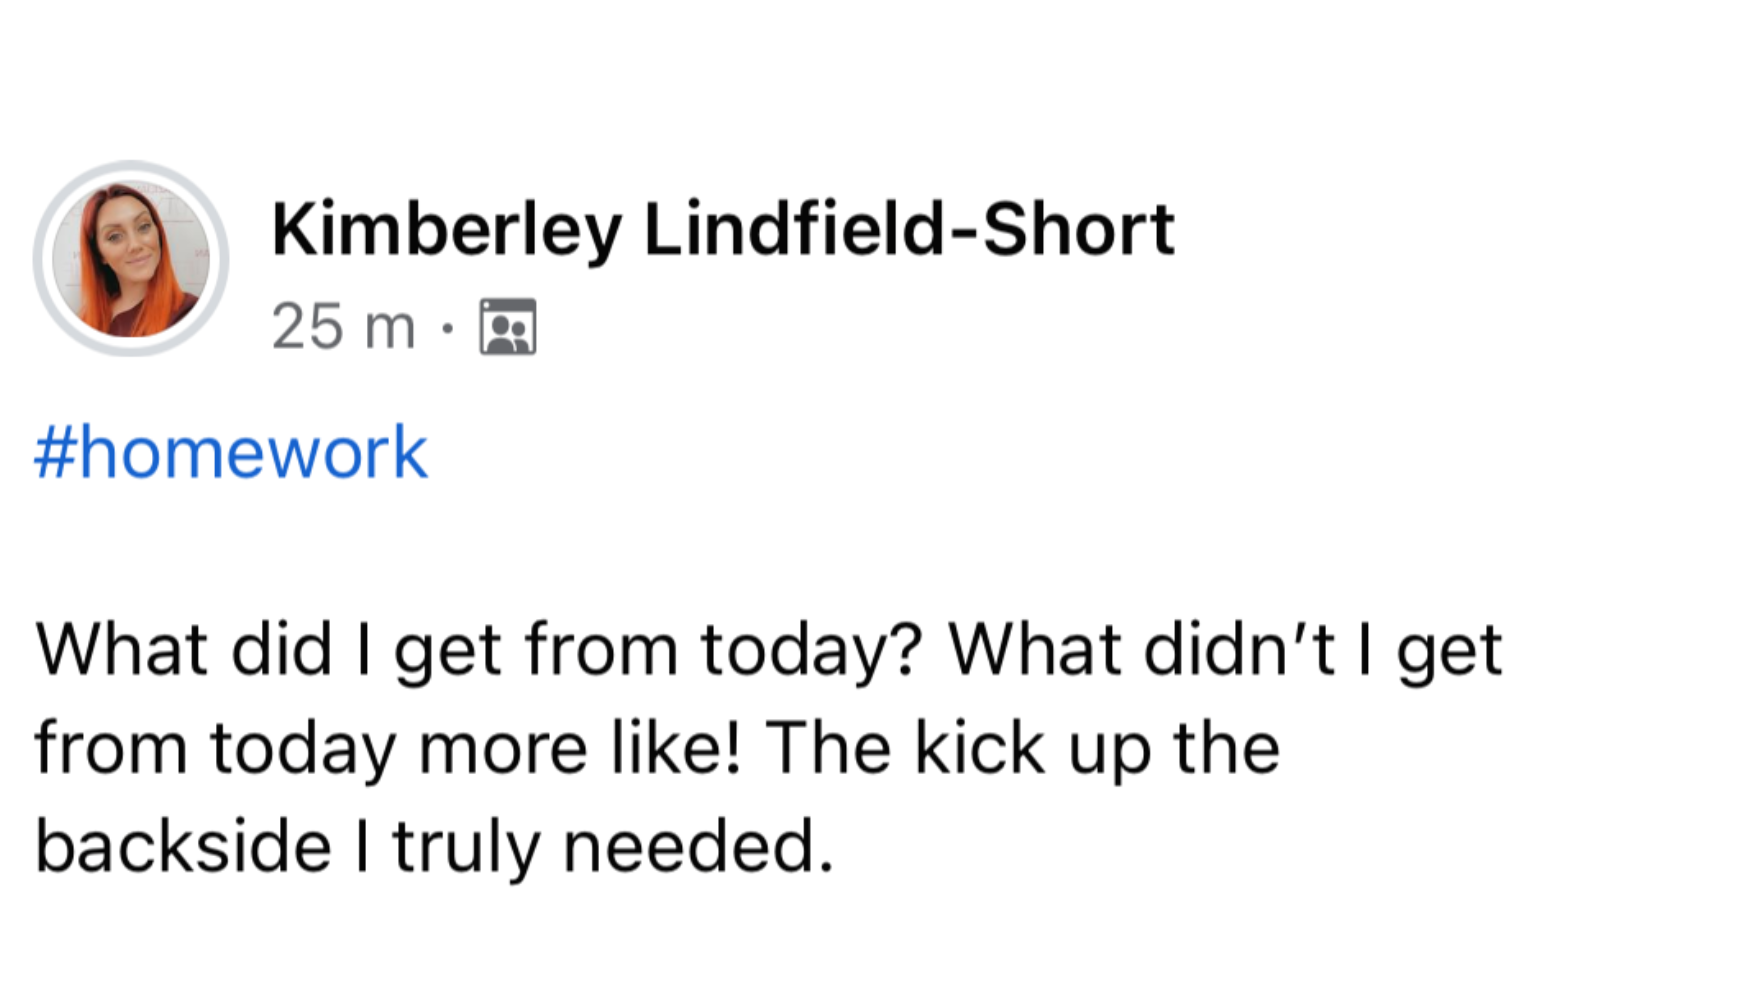Click the group members privacy icon
Image resolution: width=1745 pixels, height=981 pixels.
tap(508, 326)
